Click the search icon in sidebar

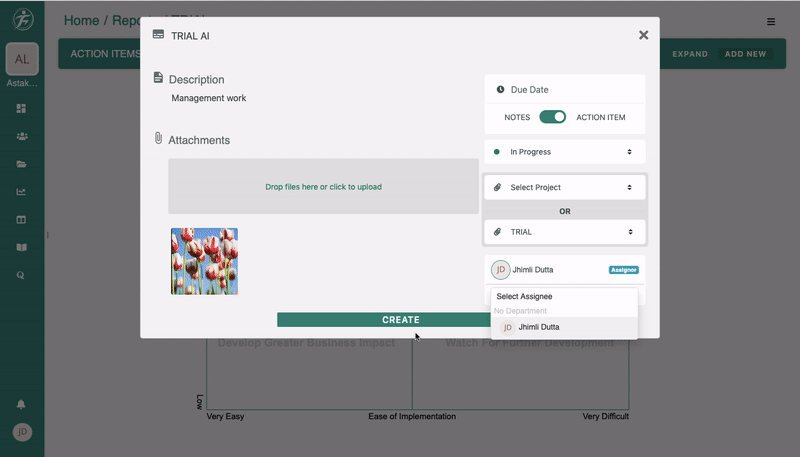[20, 275]
